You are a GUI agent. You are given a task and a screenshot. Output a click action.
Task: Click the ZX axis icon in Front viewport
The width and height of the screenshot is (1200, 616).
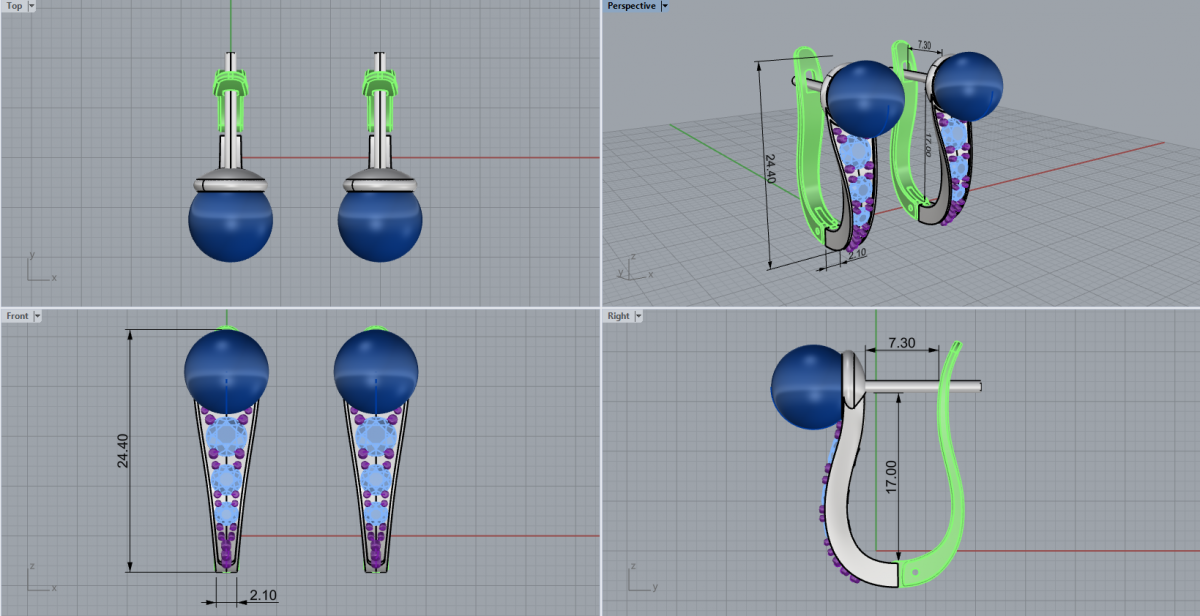pos(38,576)
